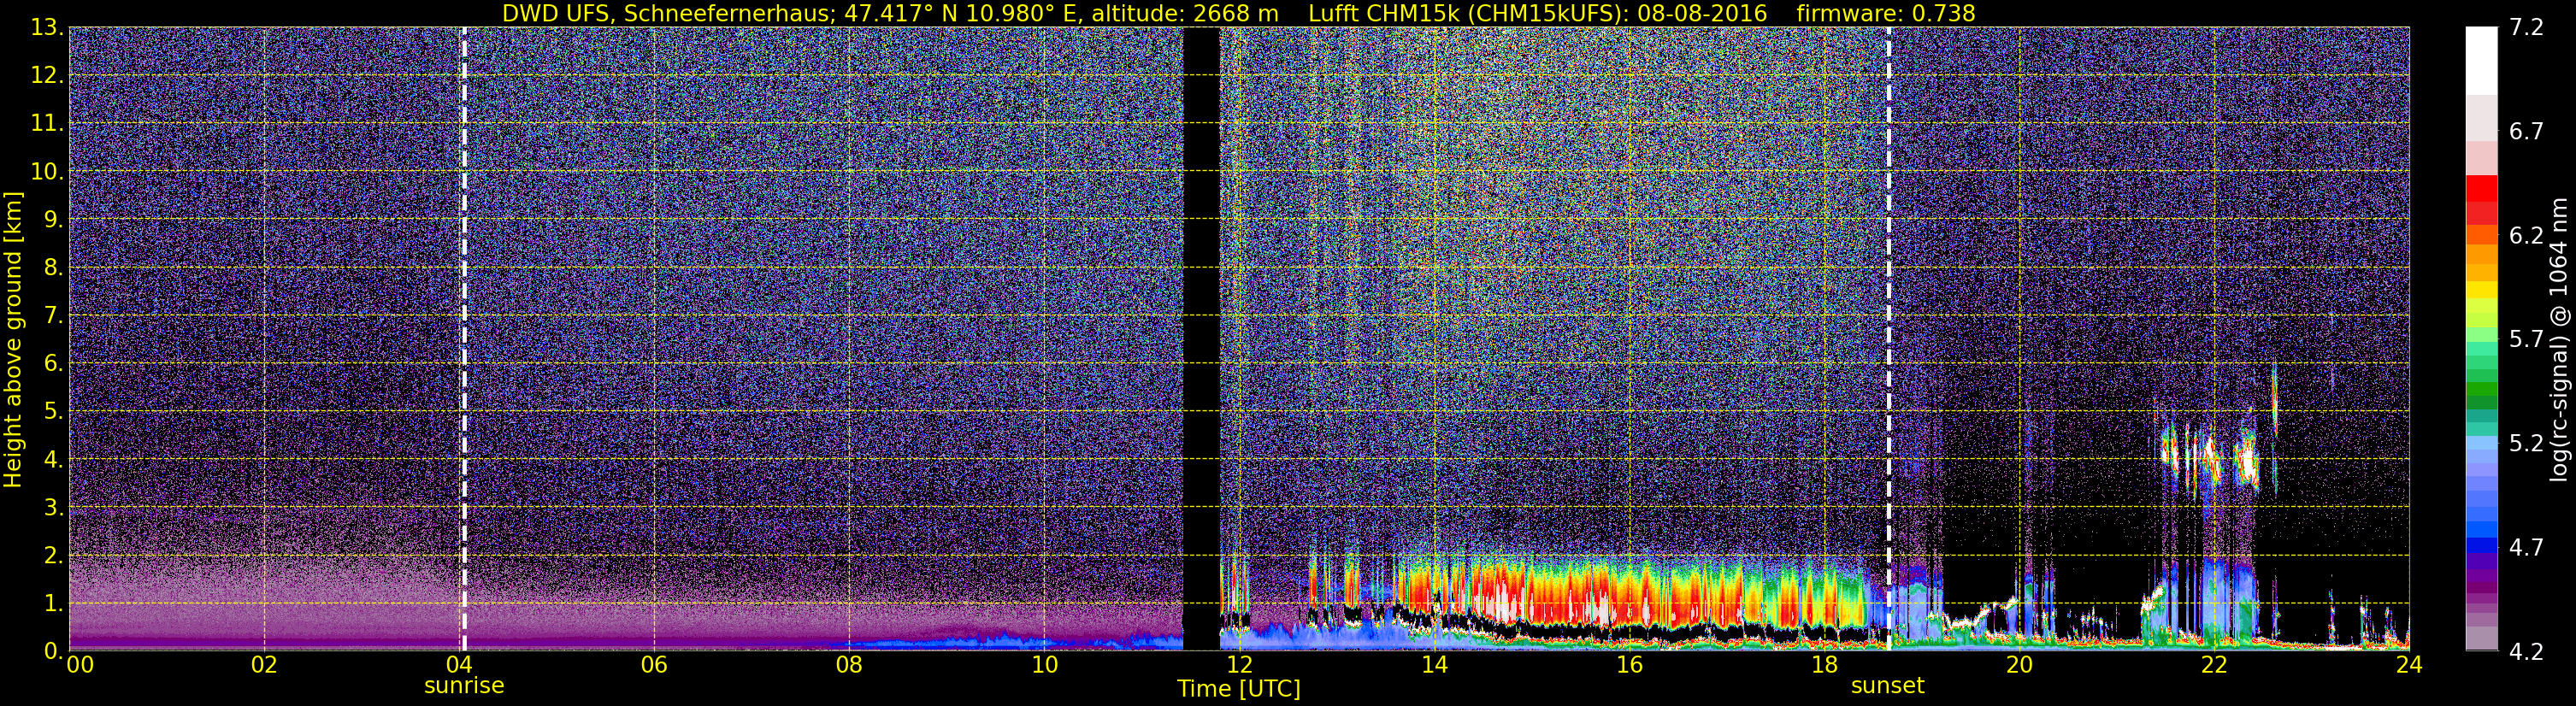Click the '9.' tick on the height axis
This screenshot has width=2576, height=706.
tap(54, 220)
